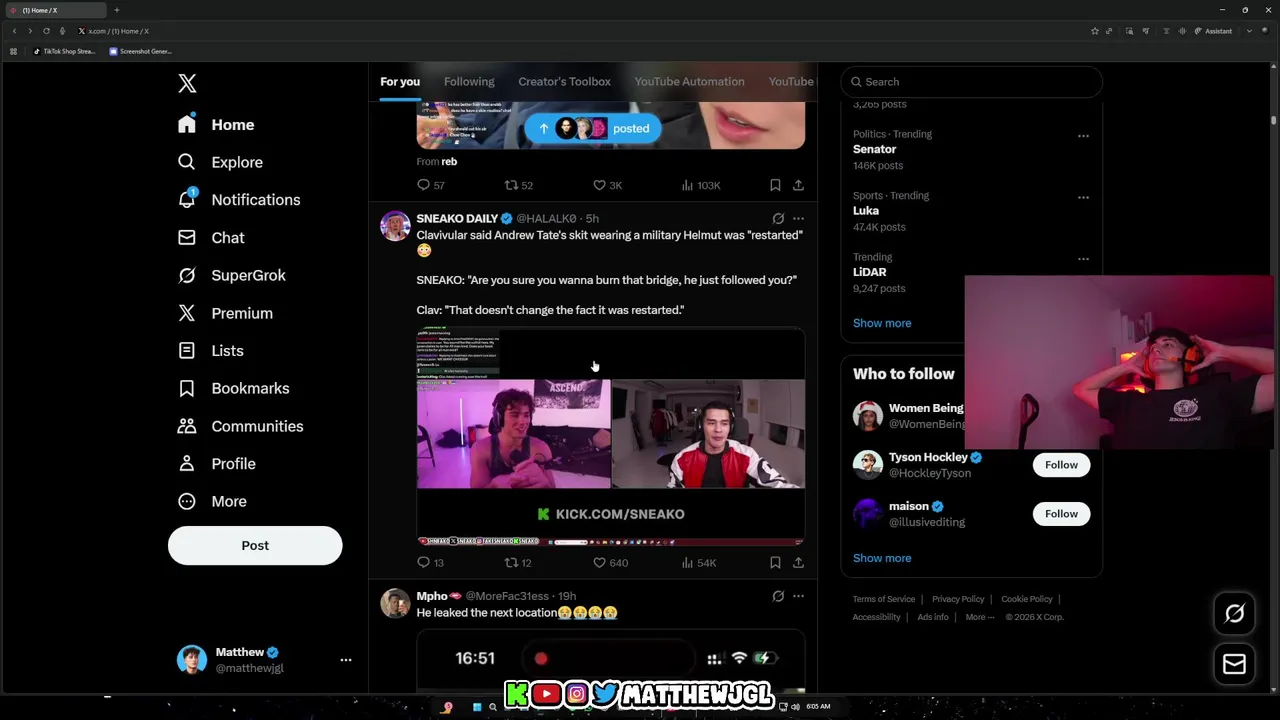The image size is (1280, 720).
Task: Open the Cookie Policy link
Action: pyautogui.click(x=1027, y=599)
